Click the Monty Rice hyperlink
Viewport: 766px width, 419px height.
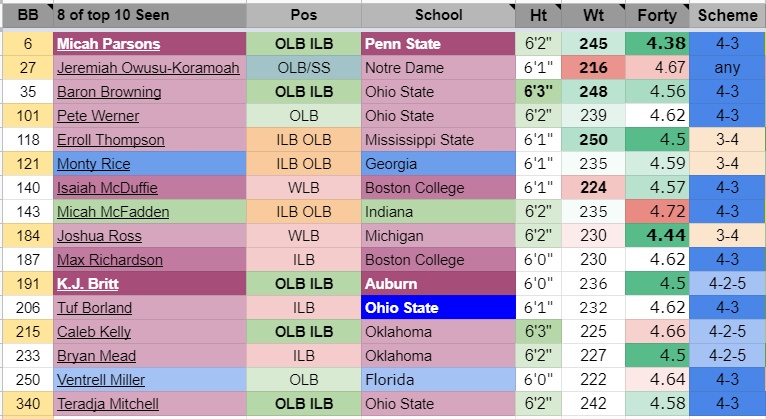(93, 164)
